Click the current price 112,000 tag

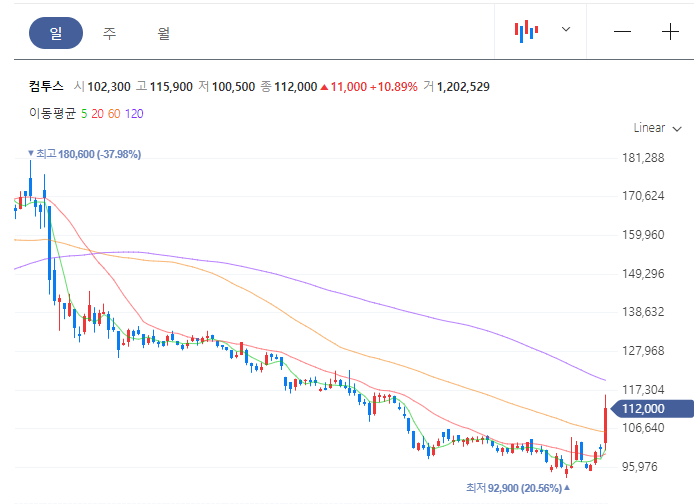click(652, 408)
